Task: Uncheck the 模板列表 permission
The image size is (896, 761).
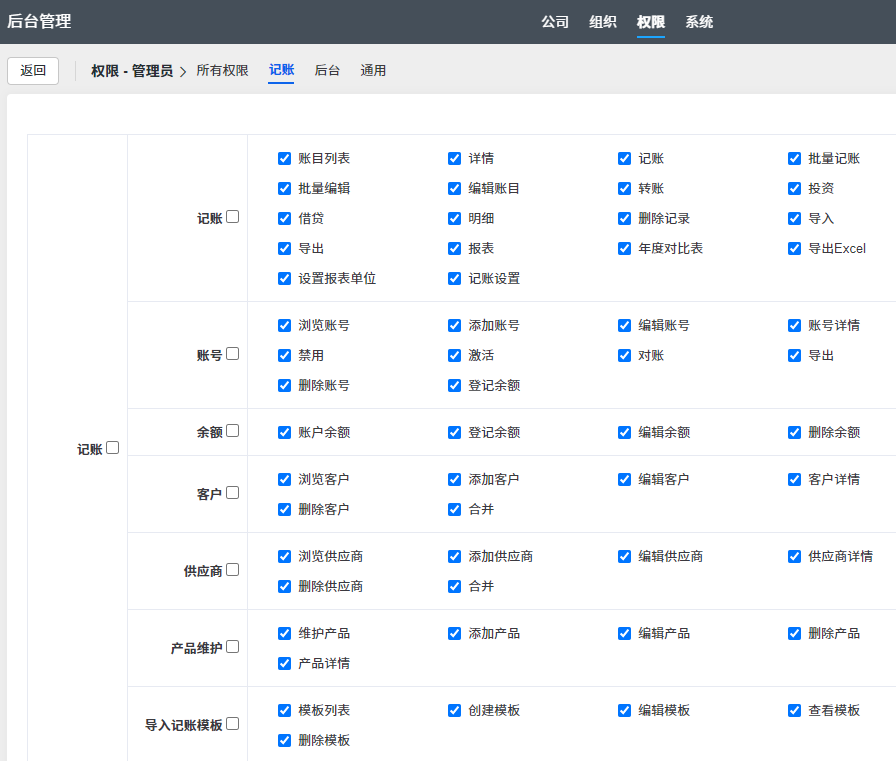Action: click(x=285, y=711)
